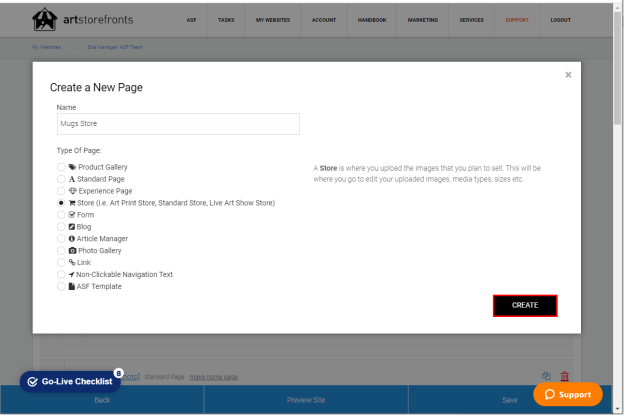Screen dimensions: 624x415
Task: Open the Marketing menu item
Action: tap(423, 20)
